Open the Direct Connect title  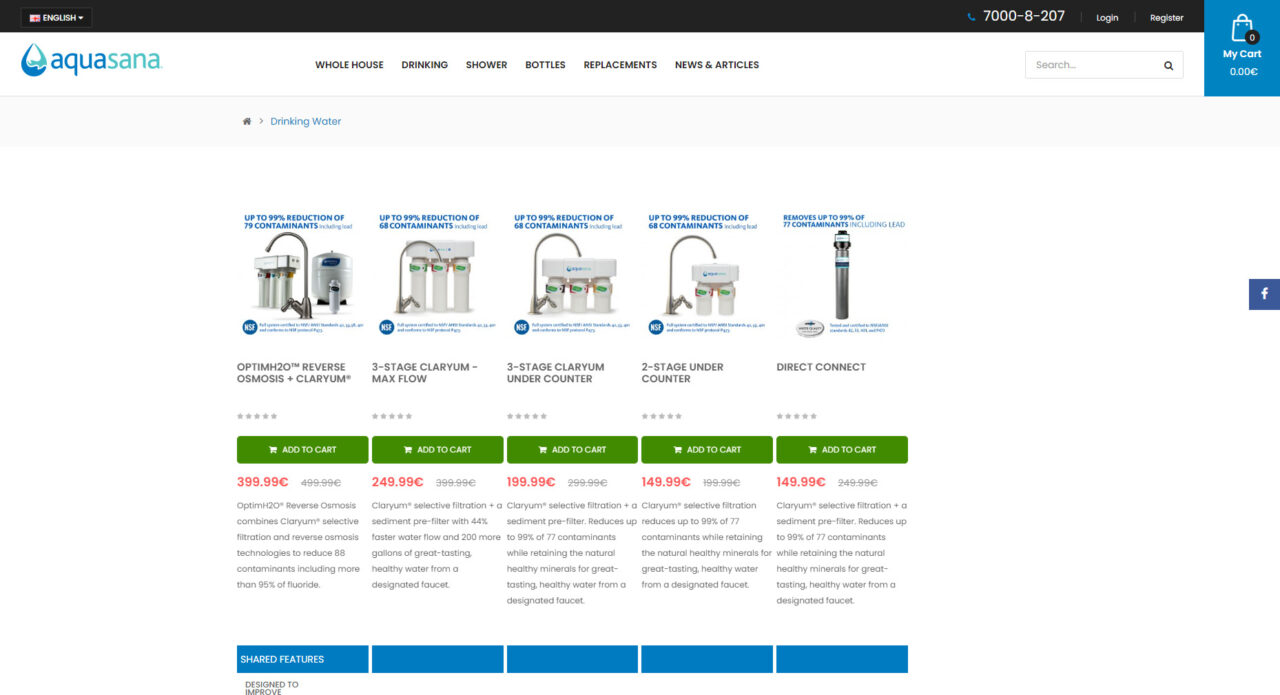(x=821, y=367)
